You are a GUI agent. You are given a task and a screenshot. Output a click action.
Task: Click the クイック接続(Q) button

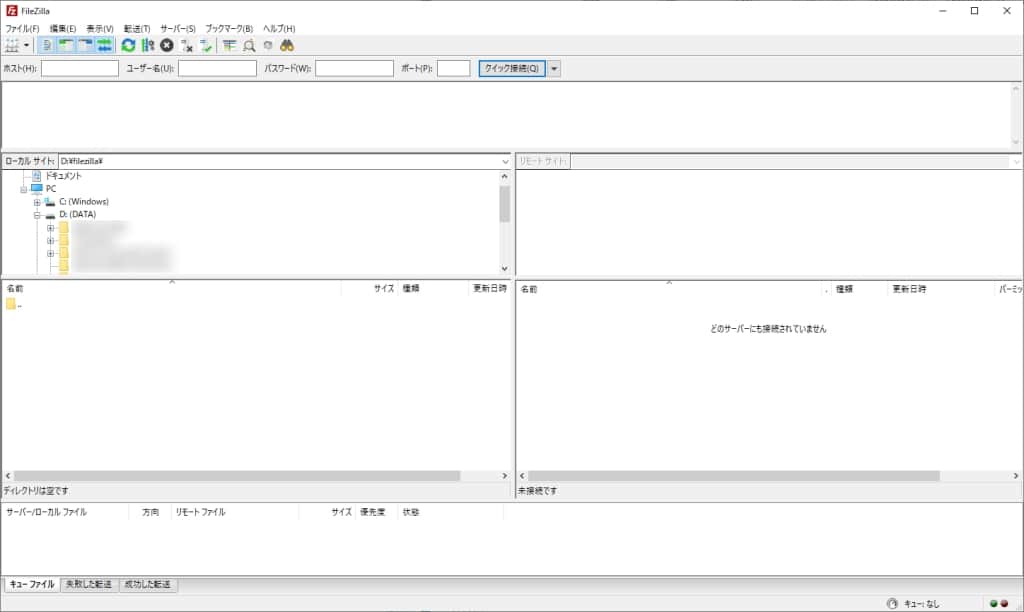512,69
